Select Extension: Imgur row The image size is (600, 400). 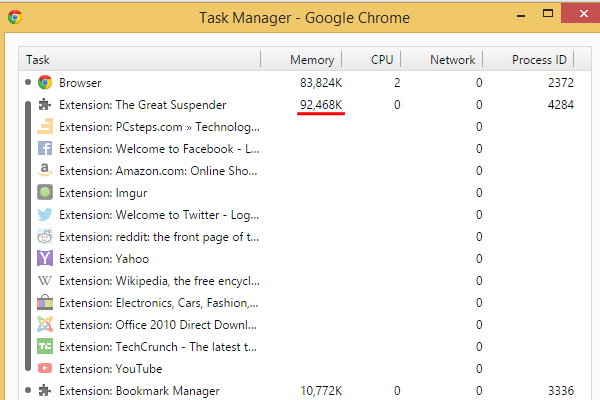[x=305, y=193]
